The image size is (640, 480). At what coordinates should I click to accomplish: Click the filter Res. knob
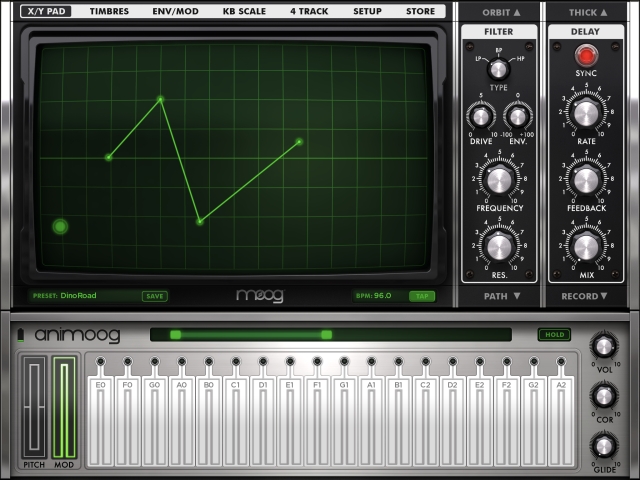pos(498,244)
